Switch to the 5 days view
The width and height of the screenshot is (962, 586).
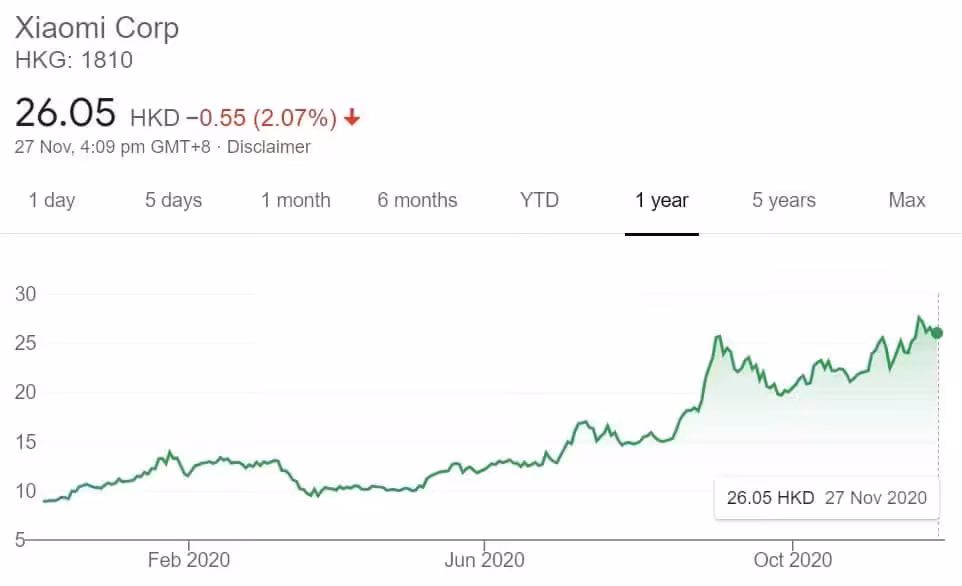click(172, 200)
